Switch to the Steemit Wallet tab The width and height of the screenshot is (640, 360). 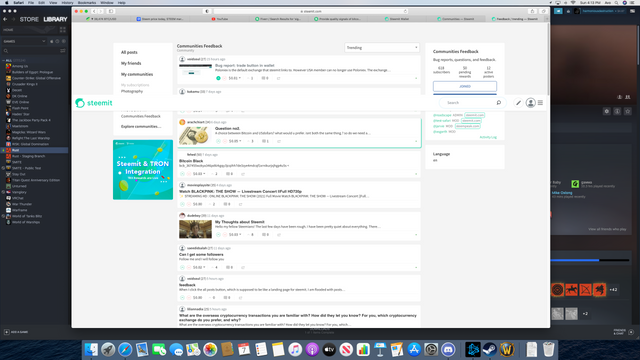[397, 19]
